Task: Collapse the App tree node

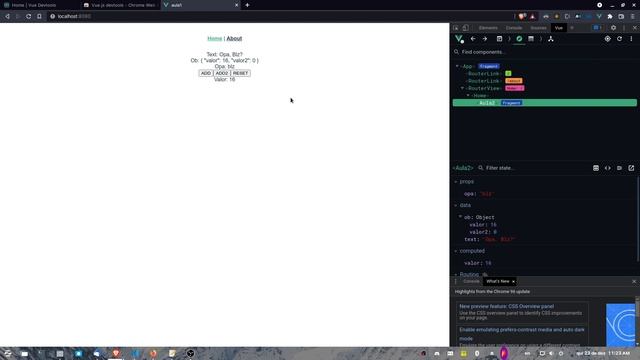Action: [x=457, y=66]
